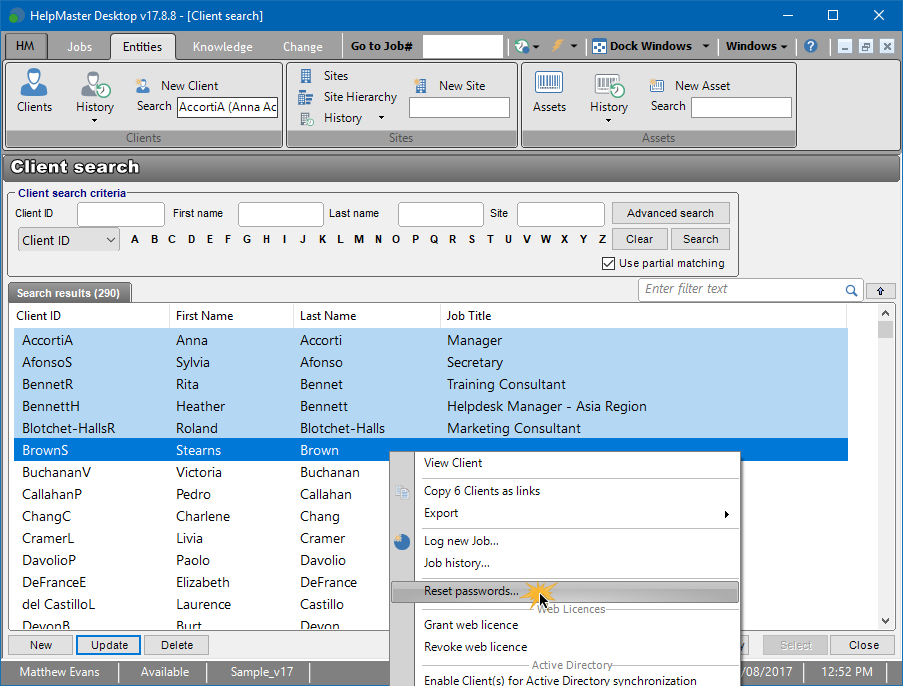
Task: Open the Windows menu dropdown
Action: coord(756,46)
